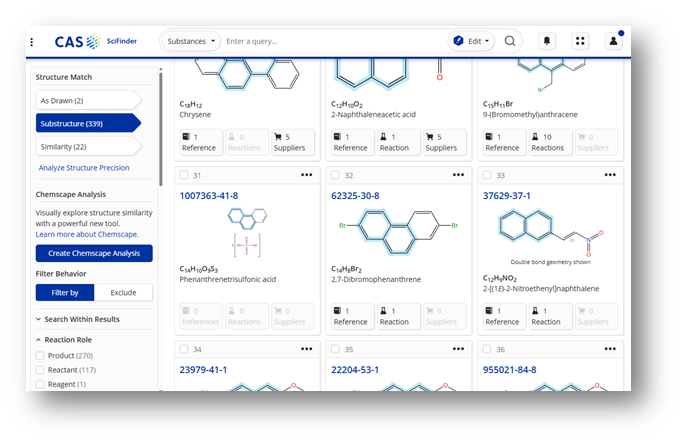Open the Substances search type dropdown

tap(191, 41)
